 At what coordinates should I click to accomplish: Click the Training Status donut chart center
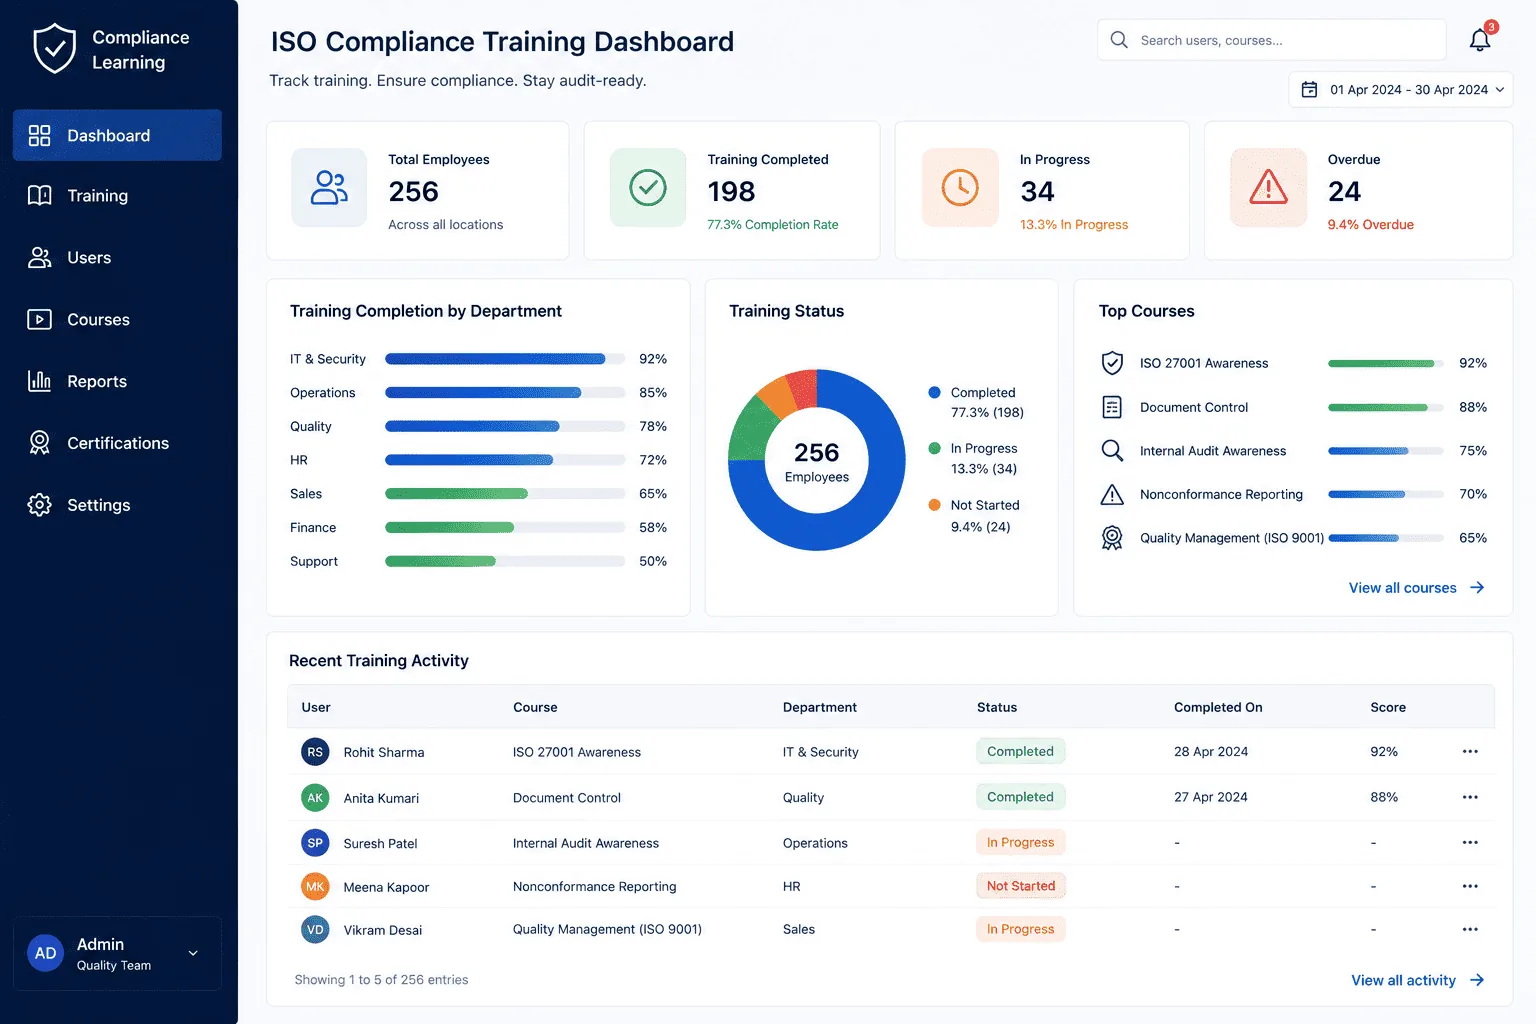pos(817,461)
